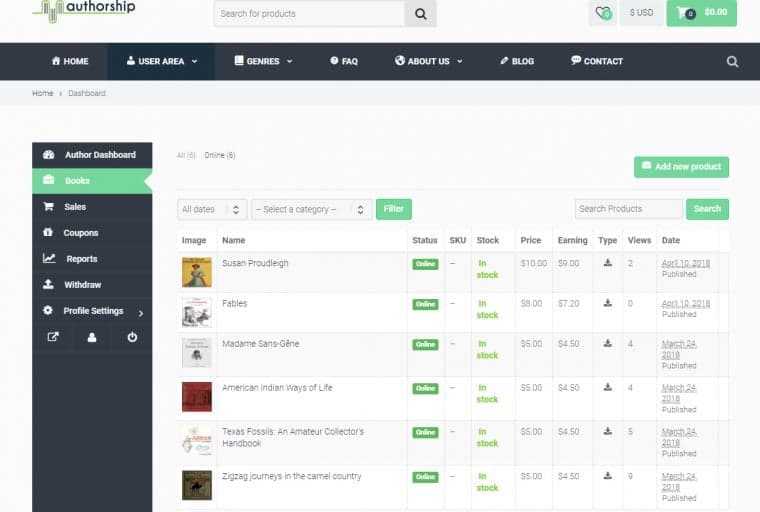Viewport: 760px width, 512px height.
Task: Click the authorship logo
Action: (x=84, y=11)
